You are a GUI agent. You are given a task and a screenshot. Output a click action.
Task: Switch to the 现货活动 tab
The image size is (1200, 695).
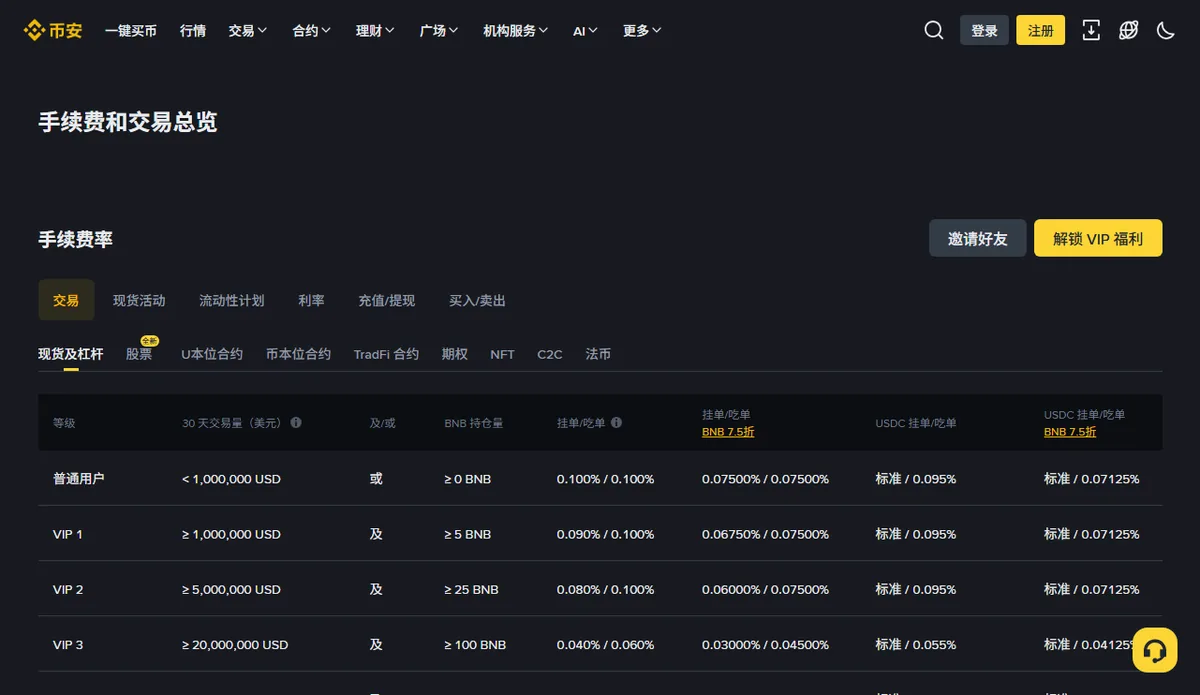tap(139, 300)
